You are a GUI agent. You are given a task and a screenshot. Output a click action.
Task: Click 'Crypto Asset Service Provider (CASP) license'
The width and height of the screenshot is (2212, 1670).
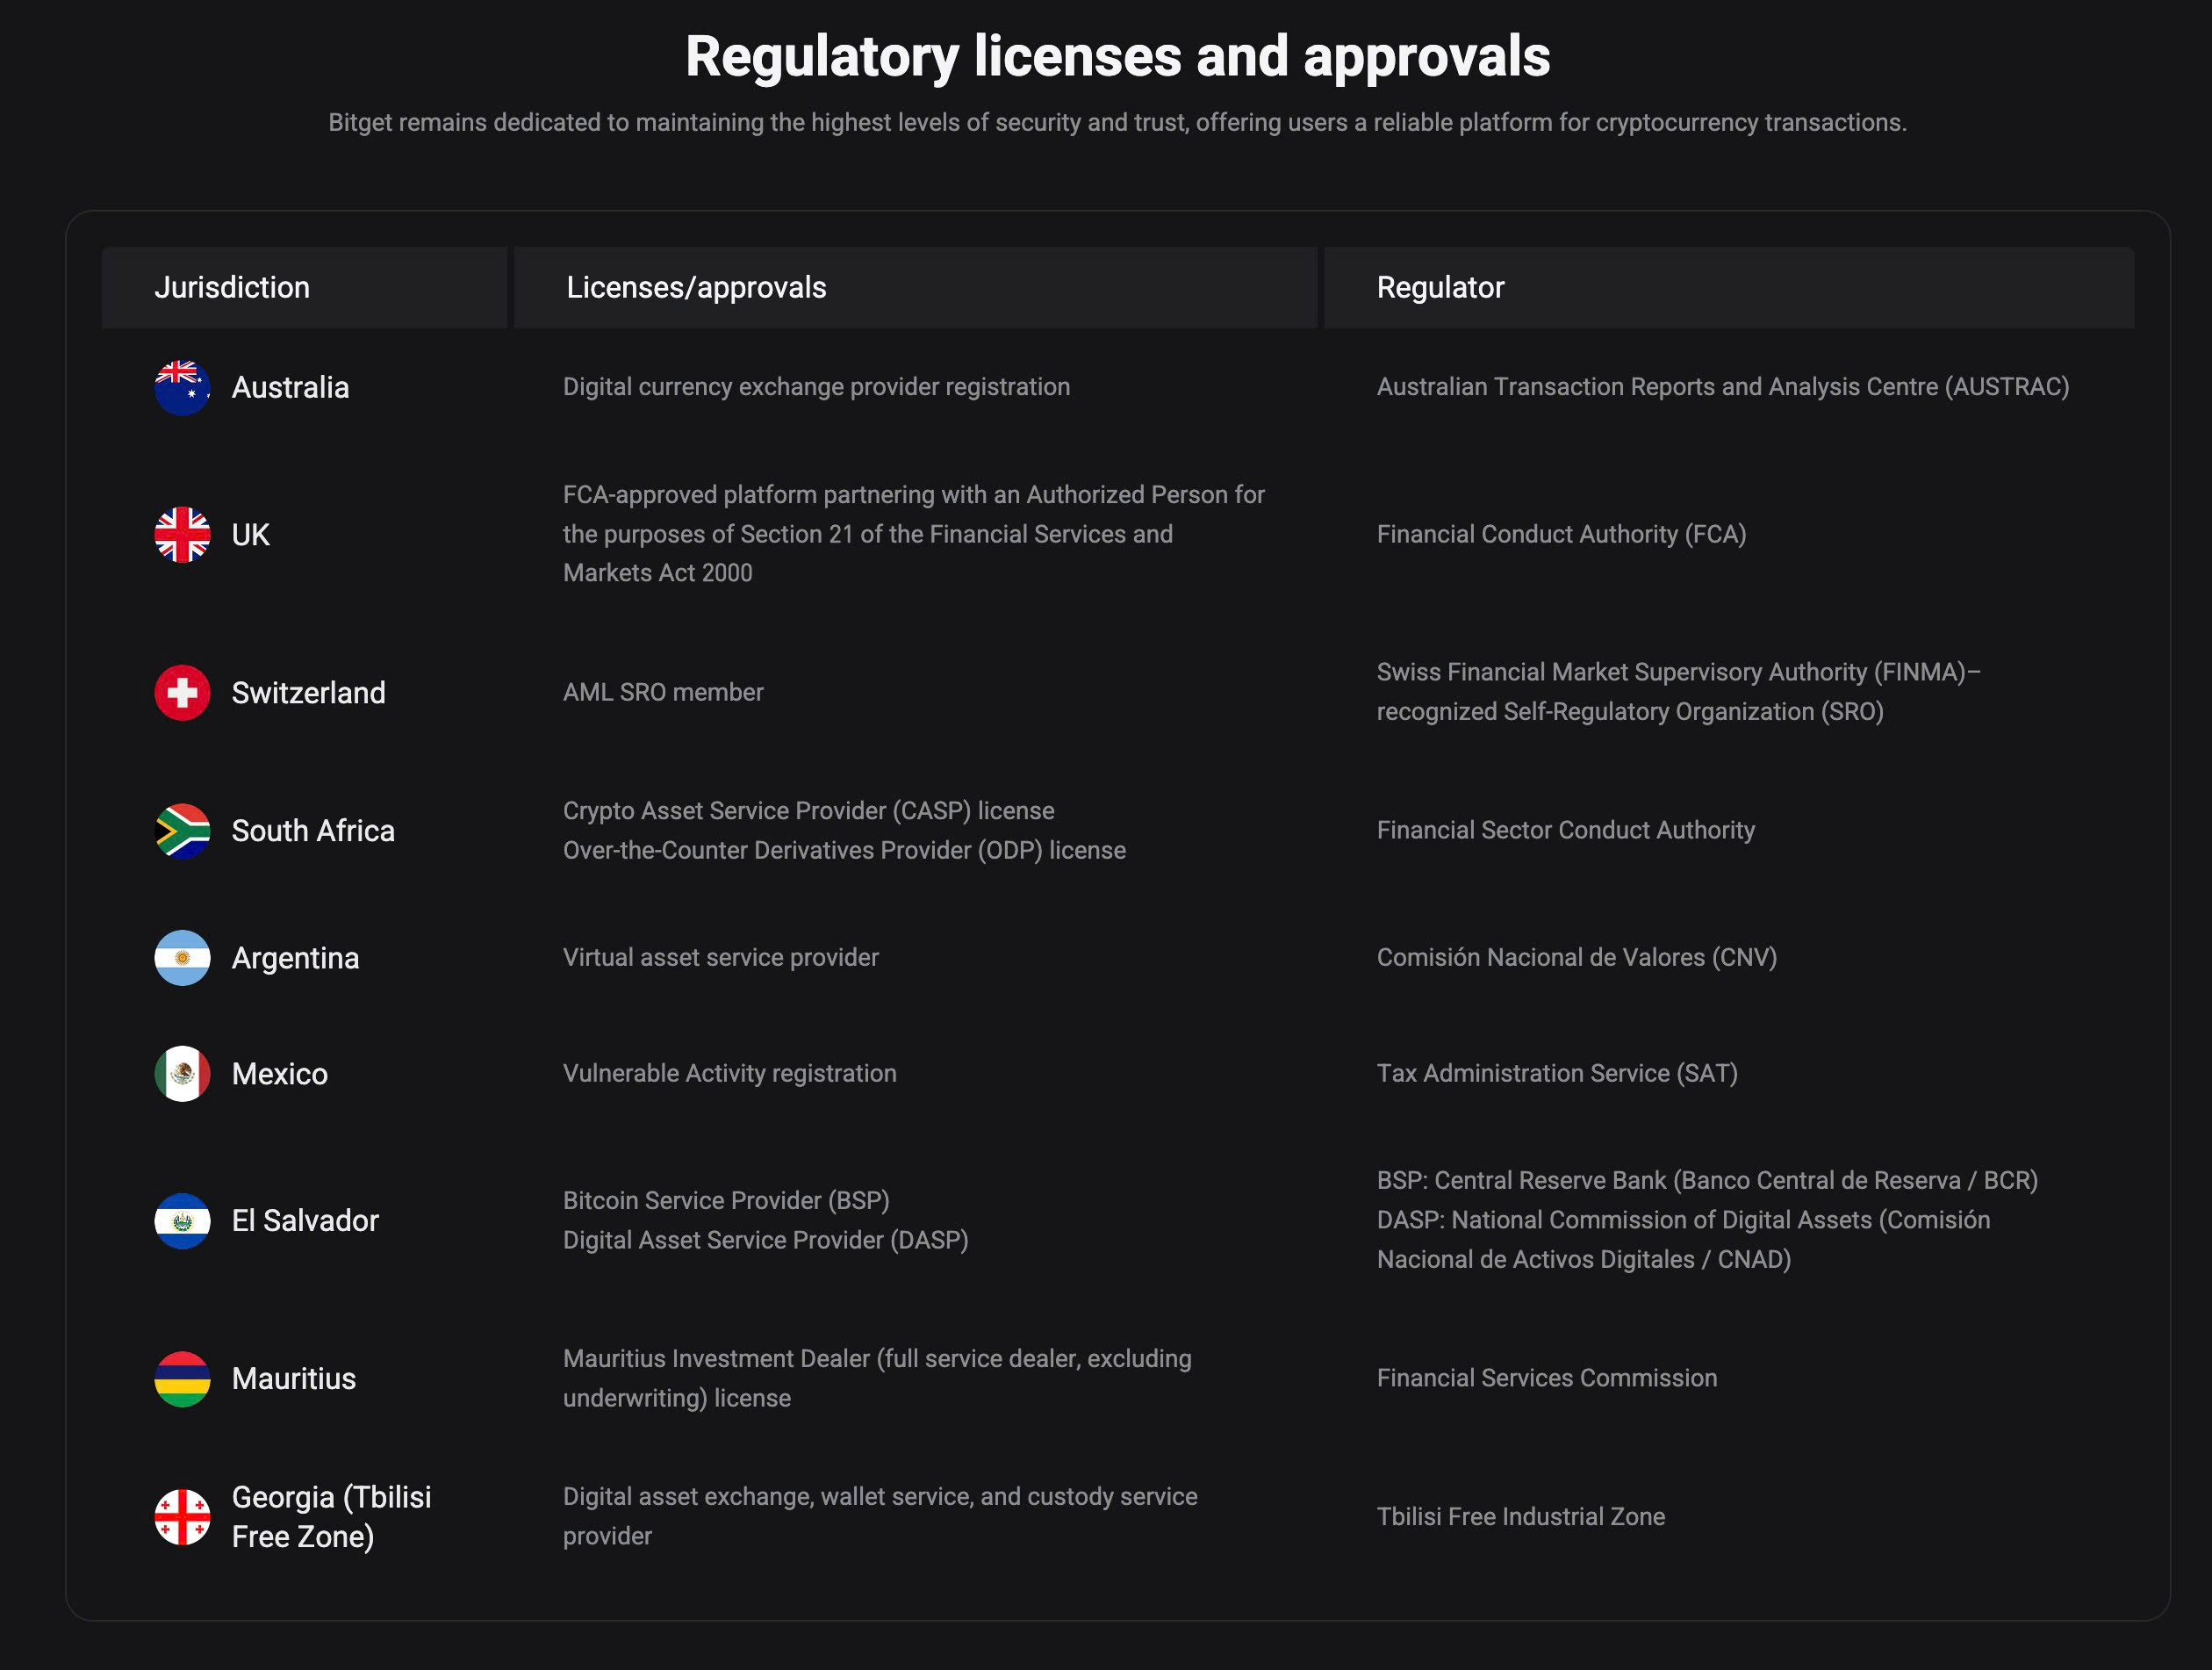click(x=808, y=811)
